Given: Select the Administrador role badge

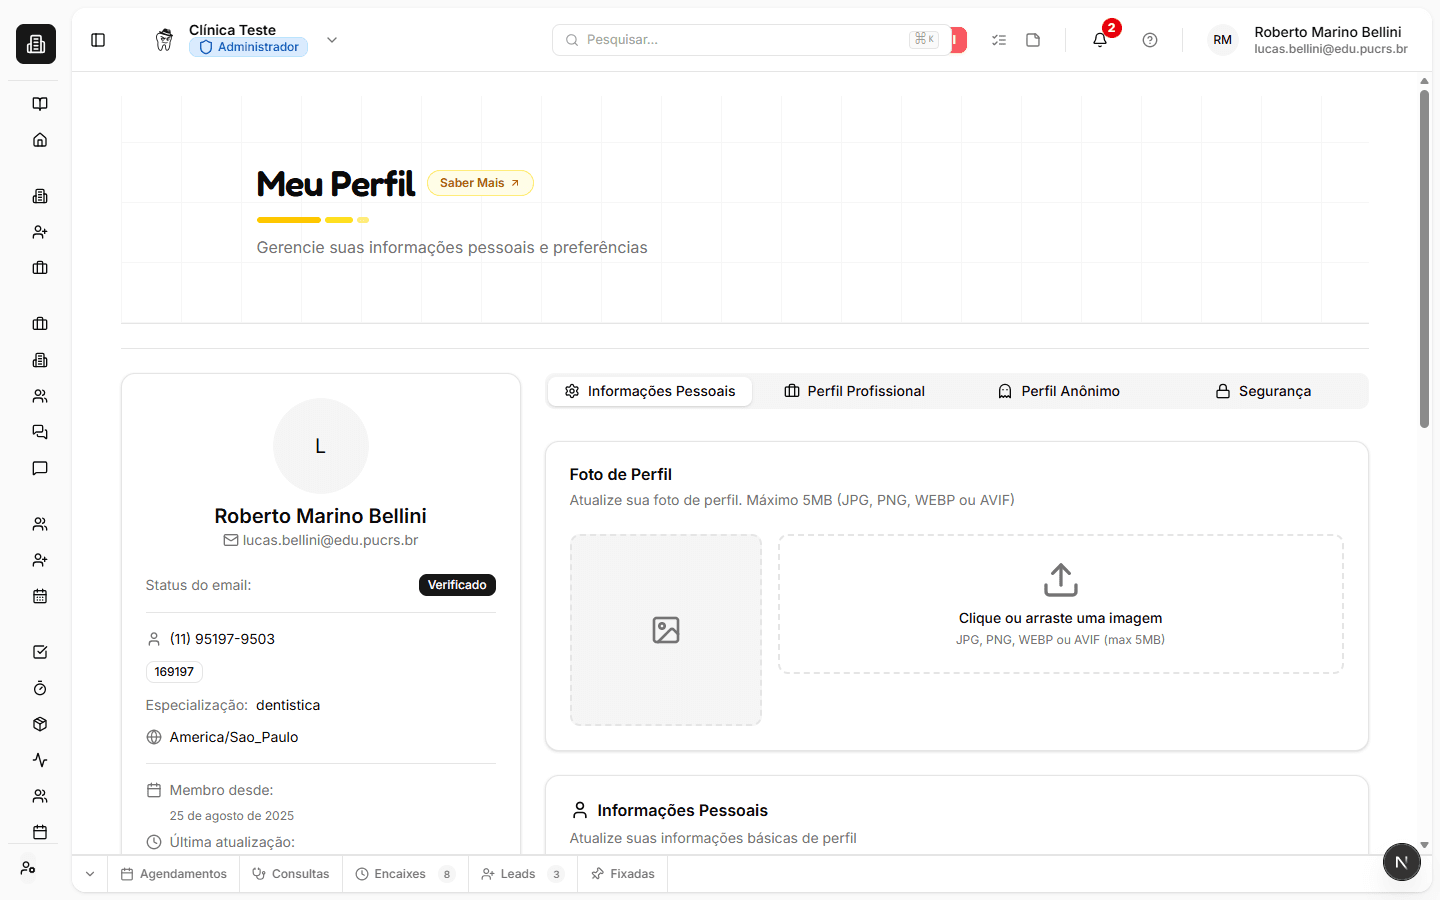Looking at the screenshot, I should coord(248,46).
